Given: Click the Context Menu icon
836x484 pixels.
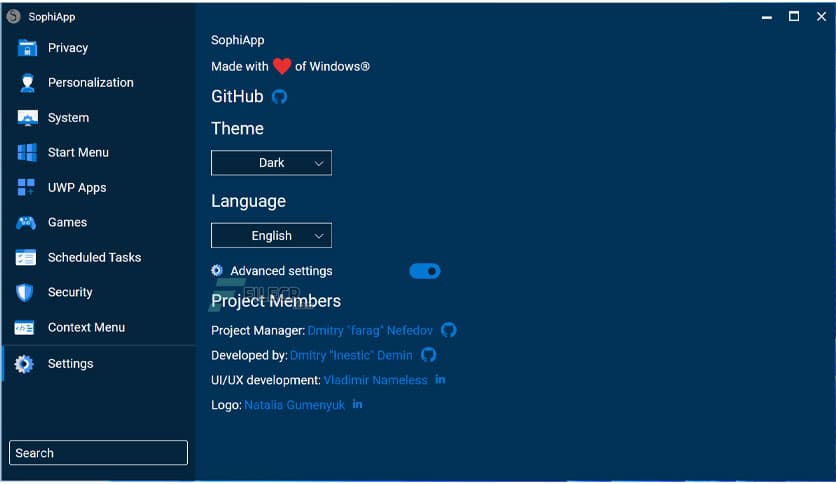Looking at the screenshot, I should [x=25, y=328].
